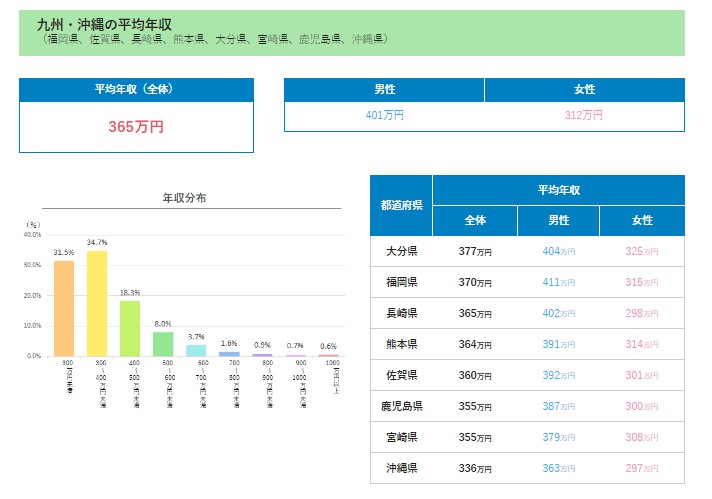Click the 平均年収 table group header
The height and width of the screenshot is (499, 712).
pyautogui.click(x=559, y=190)
